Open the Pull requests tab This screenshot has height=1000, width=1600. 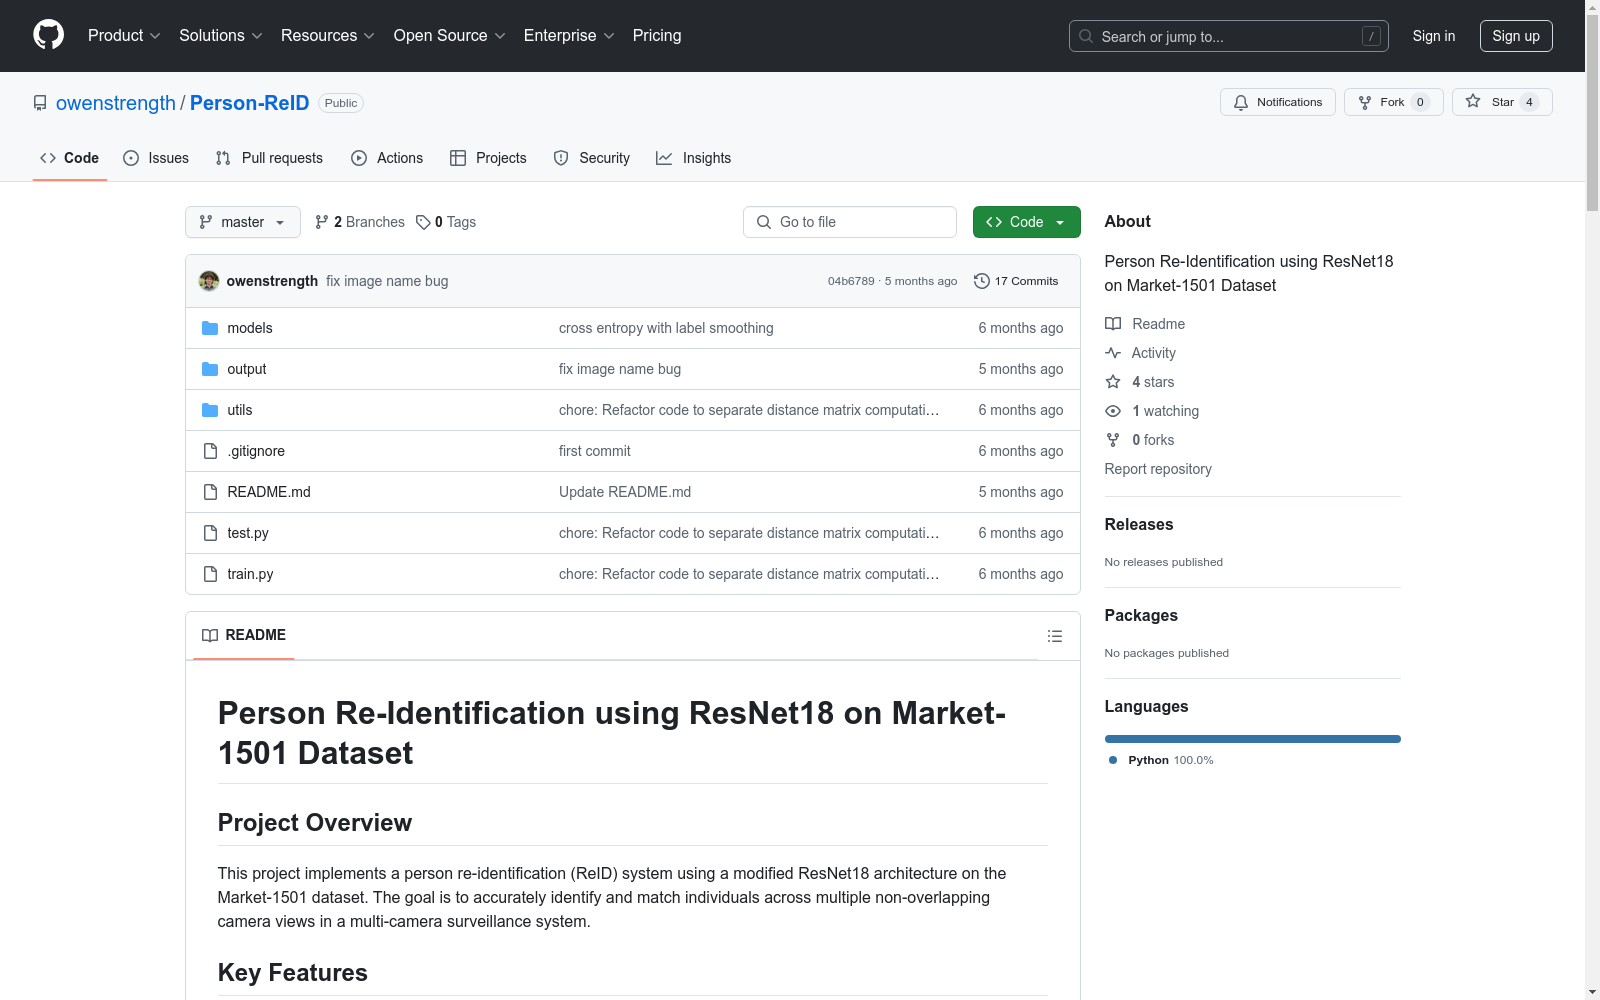pos(269,158)
